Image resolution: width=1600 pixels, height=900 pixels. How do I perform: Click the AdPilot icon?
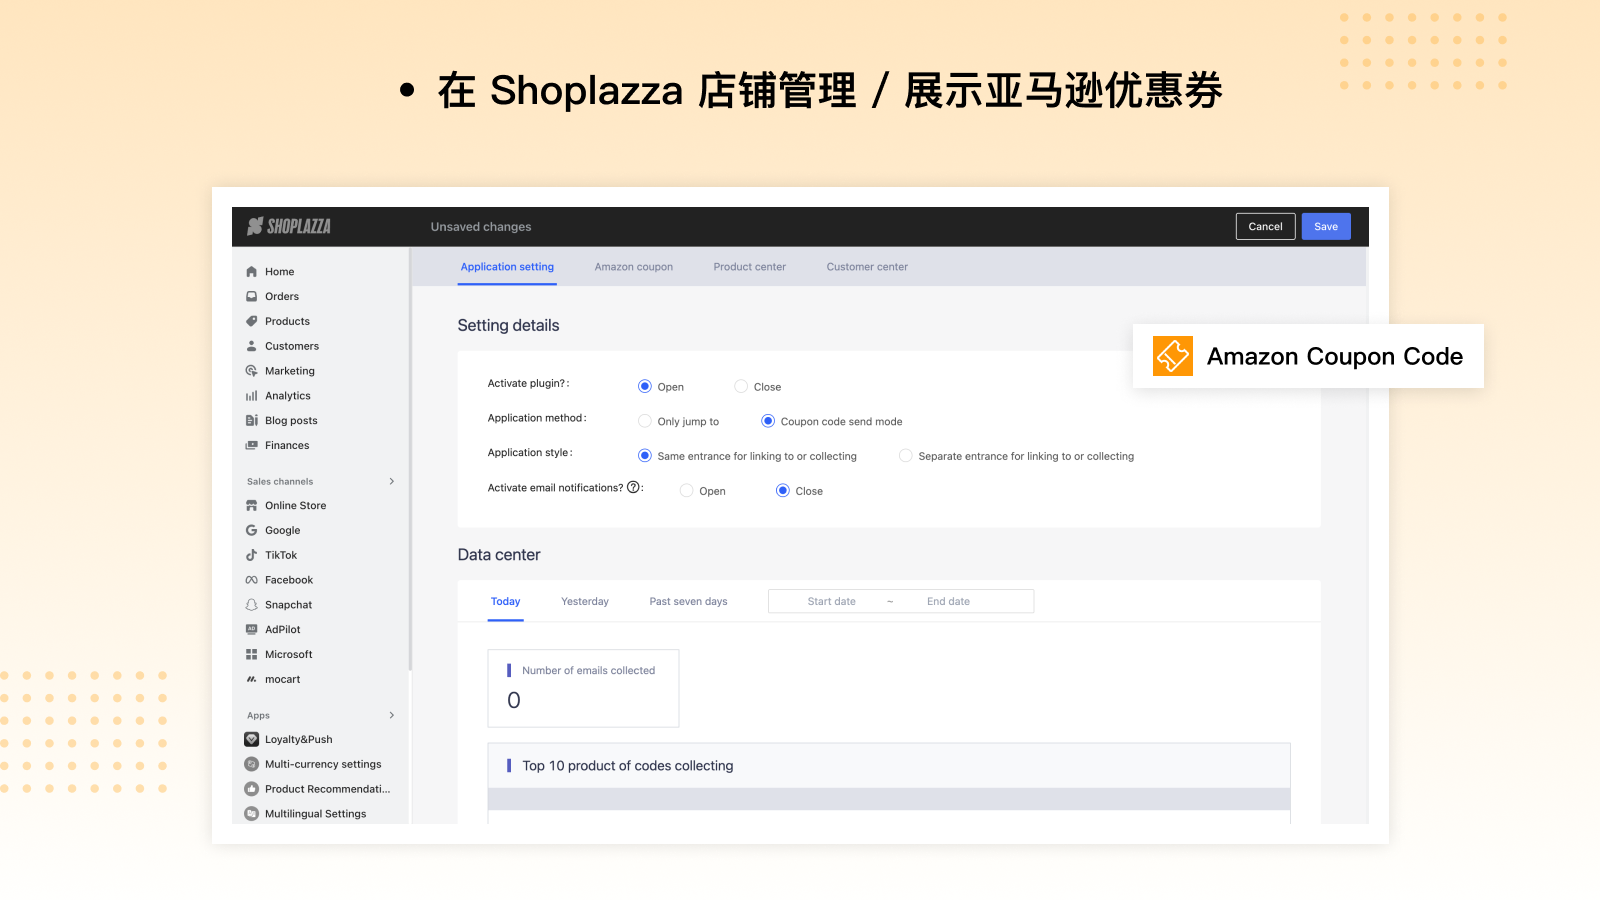click(x=252, y=630)
